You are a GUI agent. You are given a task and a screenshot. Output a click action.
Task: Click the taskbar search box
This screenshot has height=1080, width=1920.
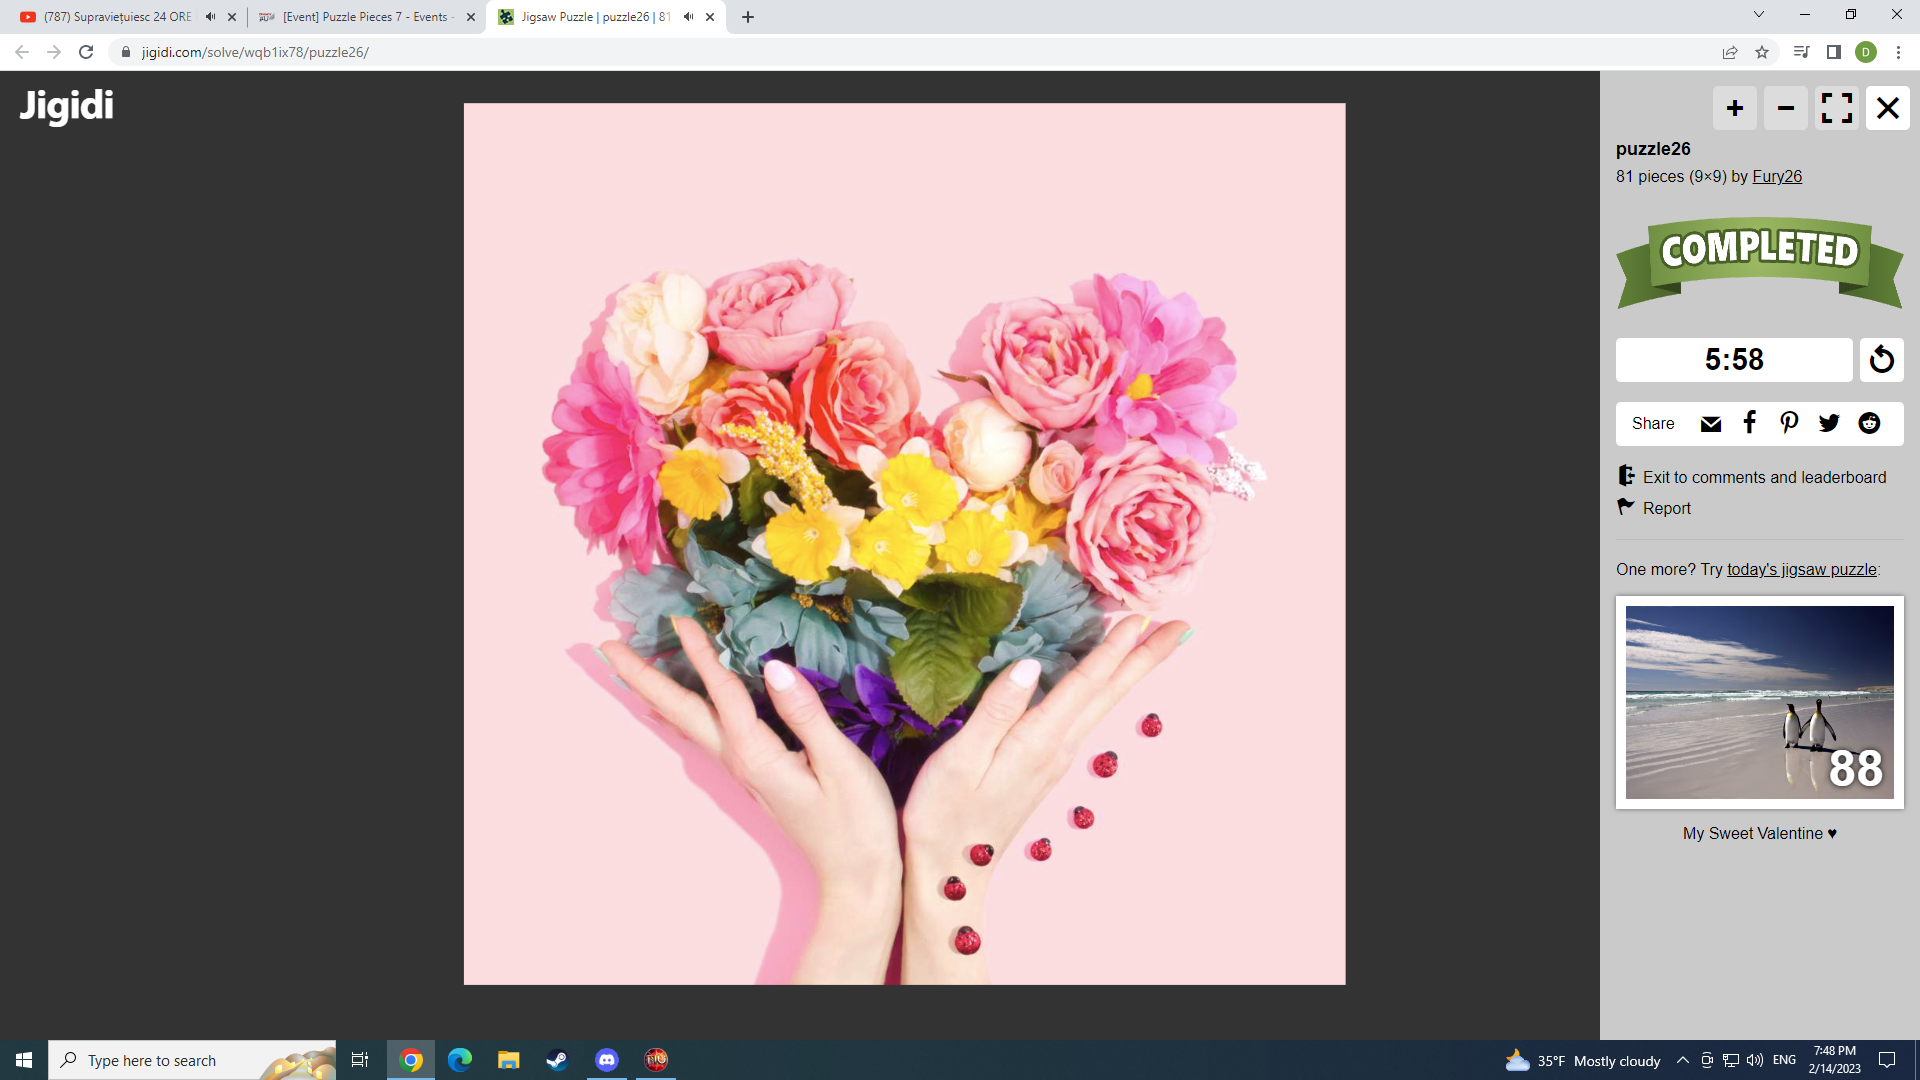point(192,1060)
